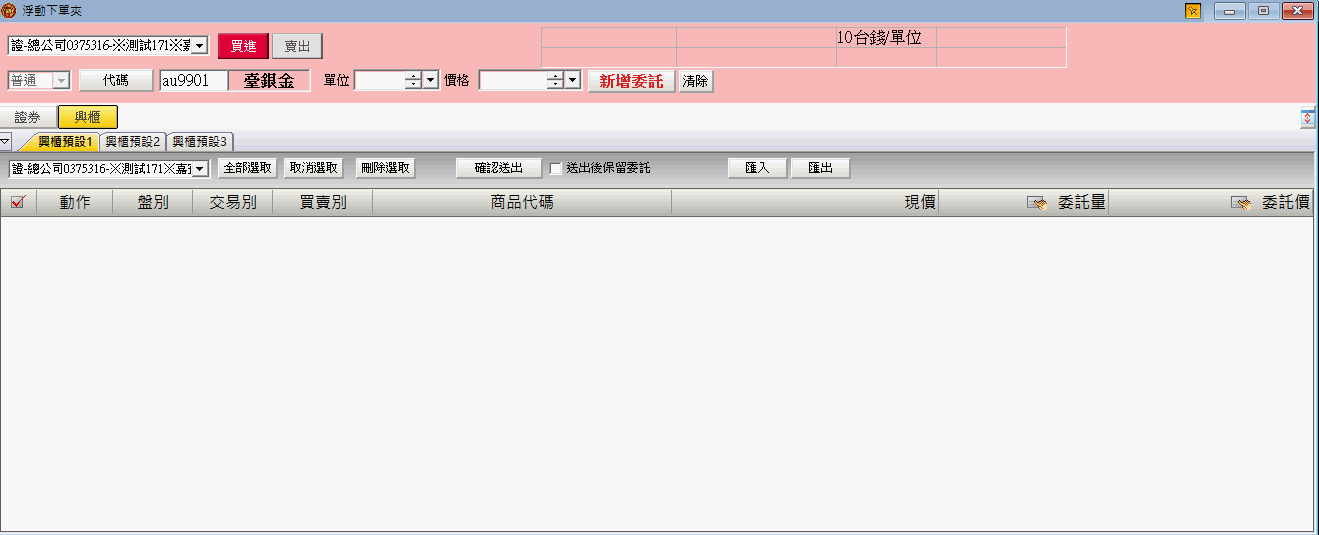The height and width of the screenshot is (535, 1319).
Task: Click the 單位 quantity input field
Action: click(380, 81)
